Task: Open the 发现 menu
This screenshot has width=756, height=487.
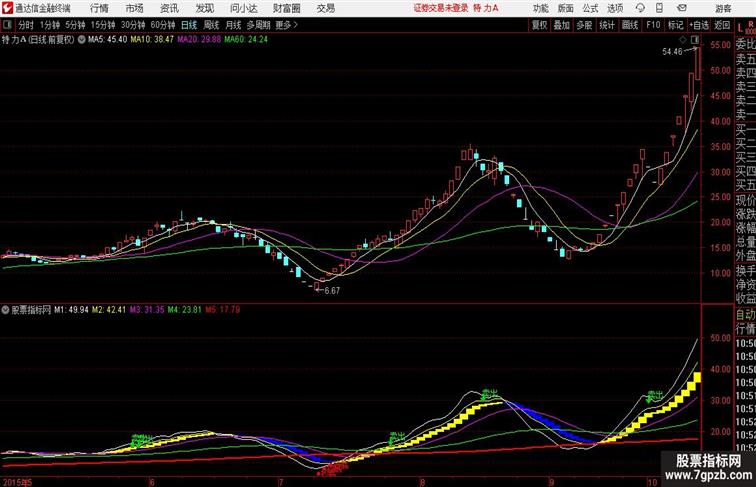Action: (x=205, y=8)
